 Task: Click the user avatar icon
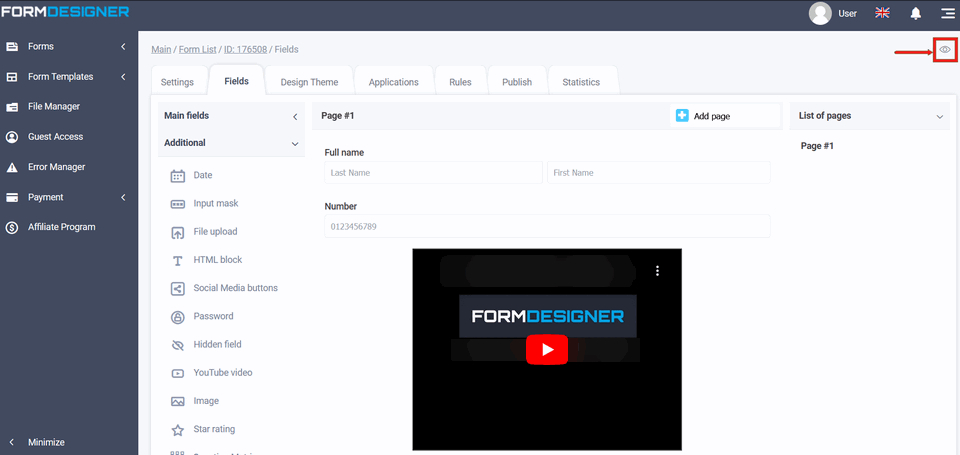pos(820,13)
